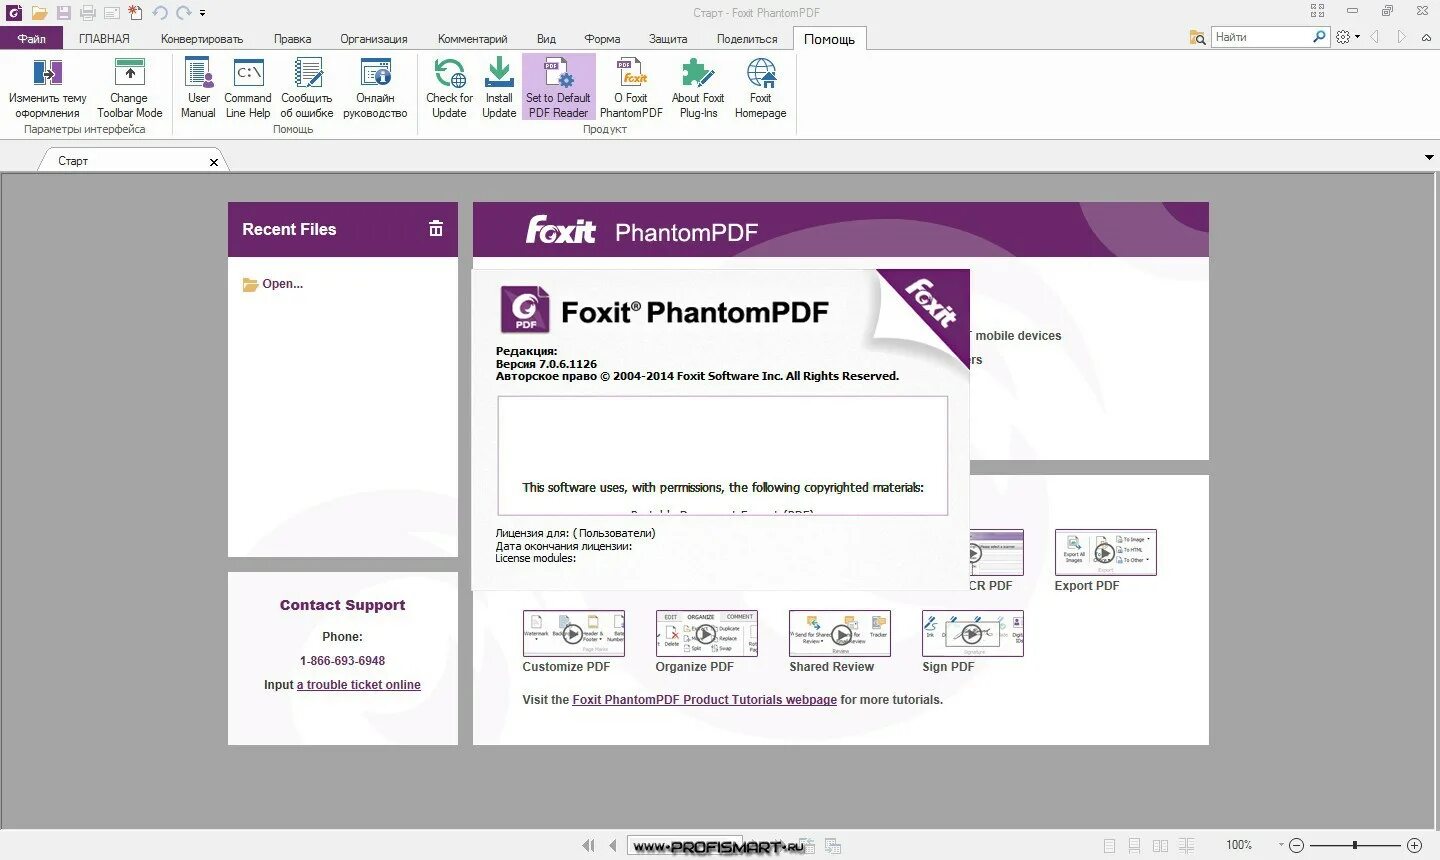The height and width of the screenshot is (860, 1440).
Task: Switch to the Поделиться tab
Action: 747,39
